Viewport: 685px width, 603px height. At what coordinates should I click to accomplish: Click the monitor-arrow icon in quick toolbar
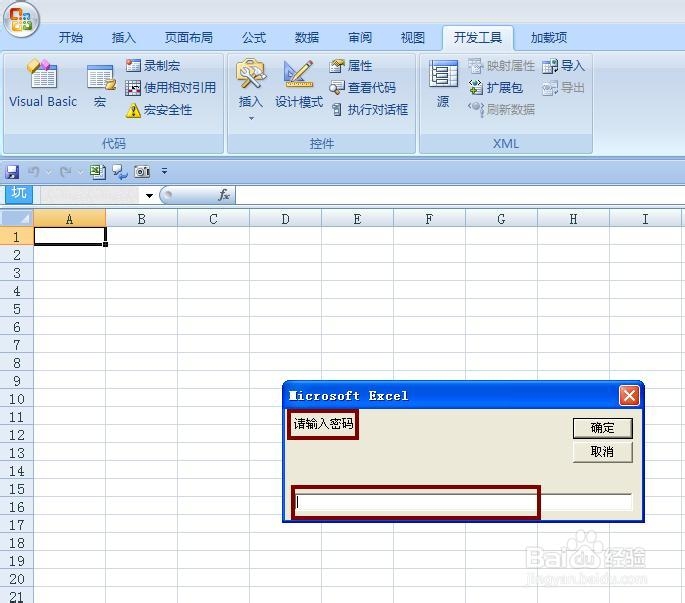click(120, 172)
